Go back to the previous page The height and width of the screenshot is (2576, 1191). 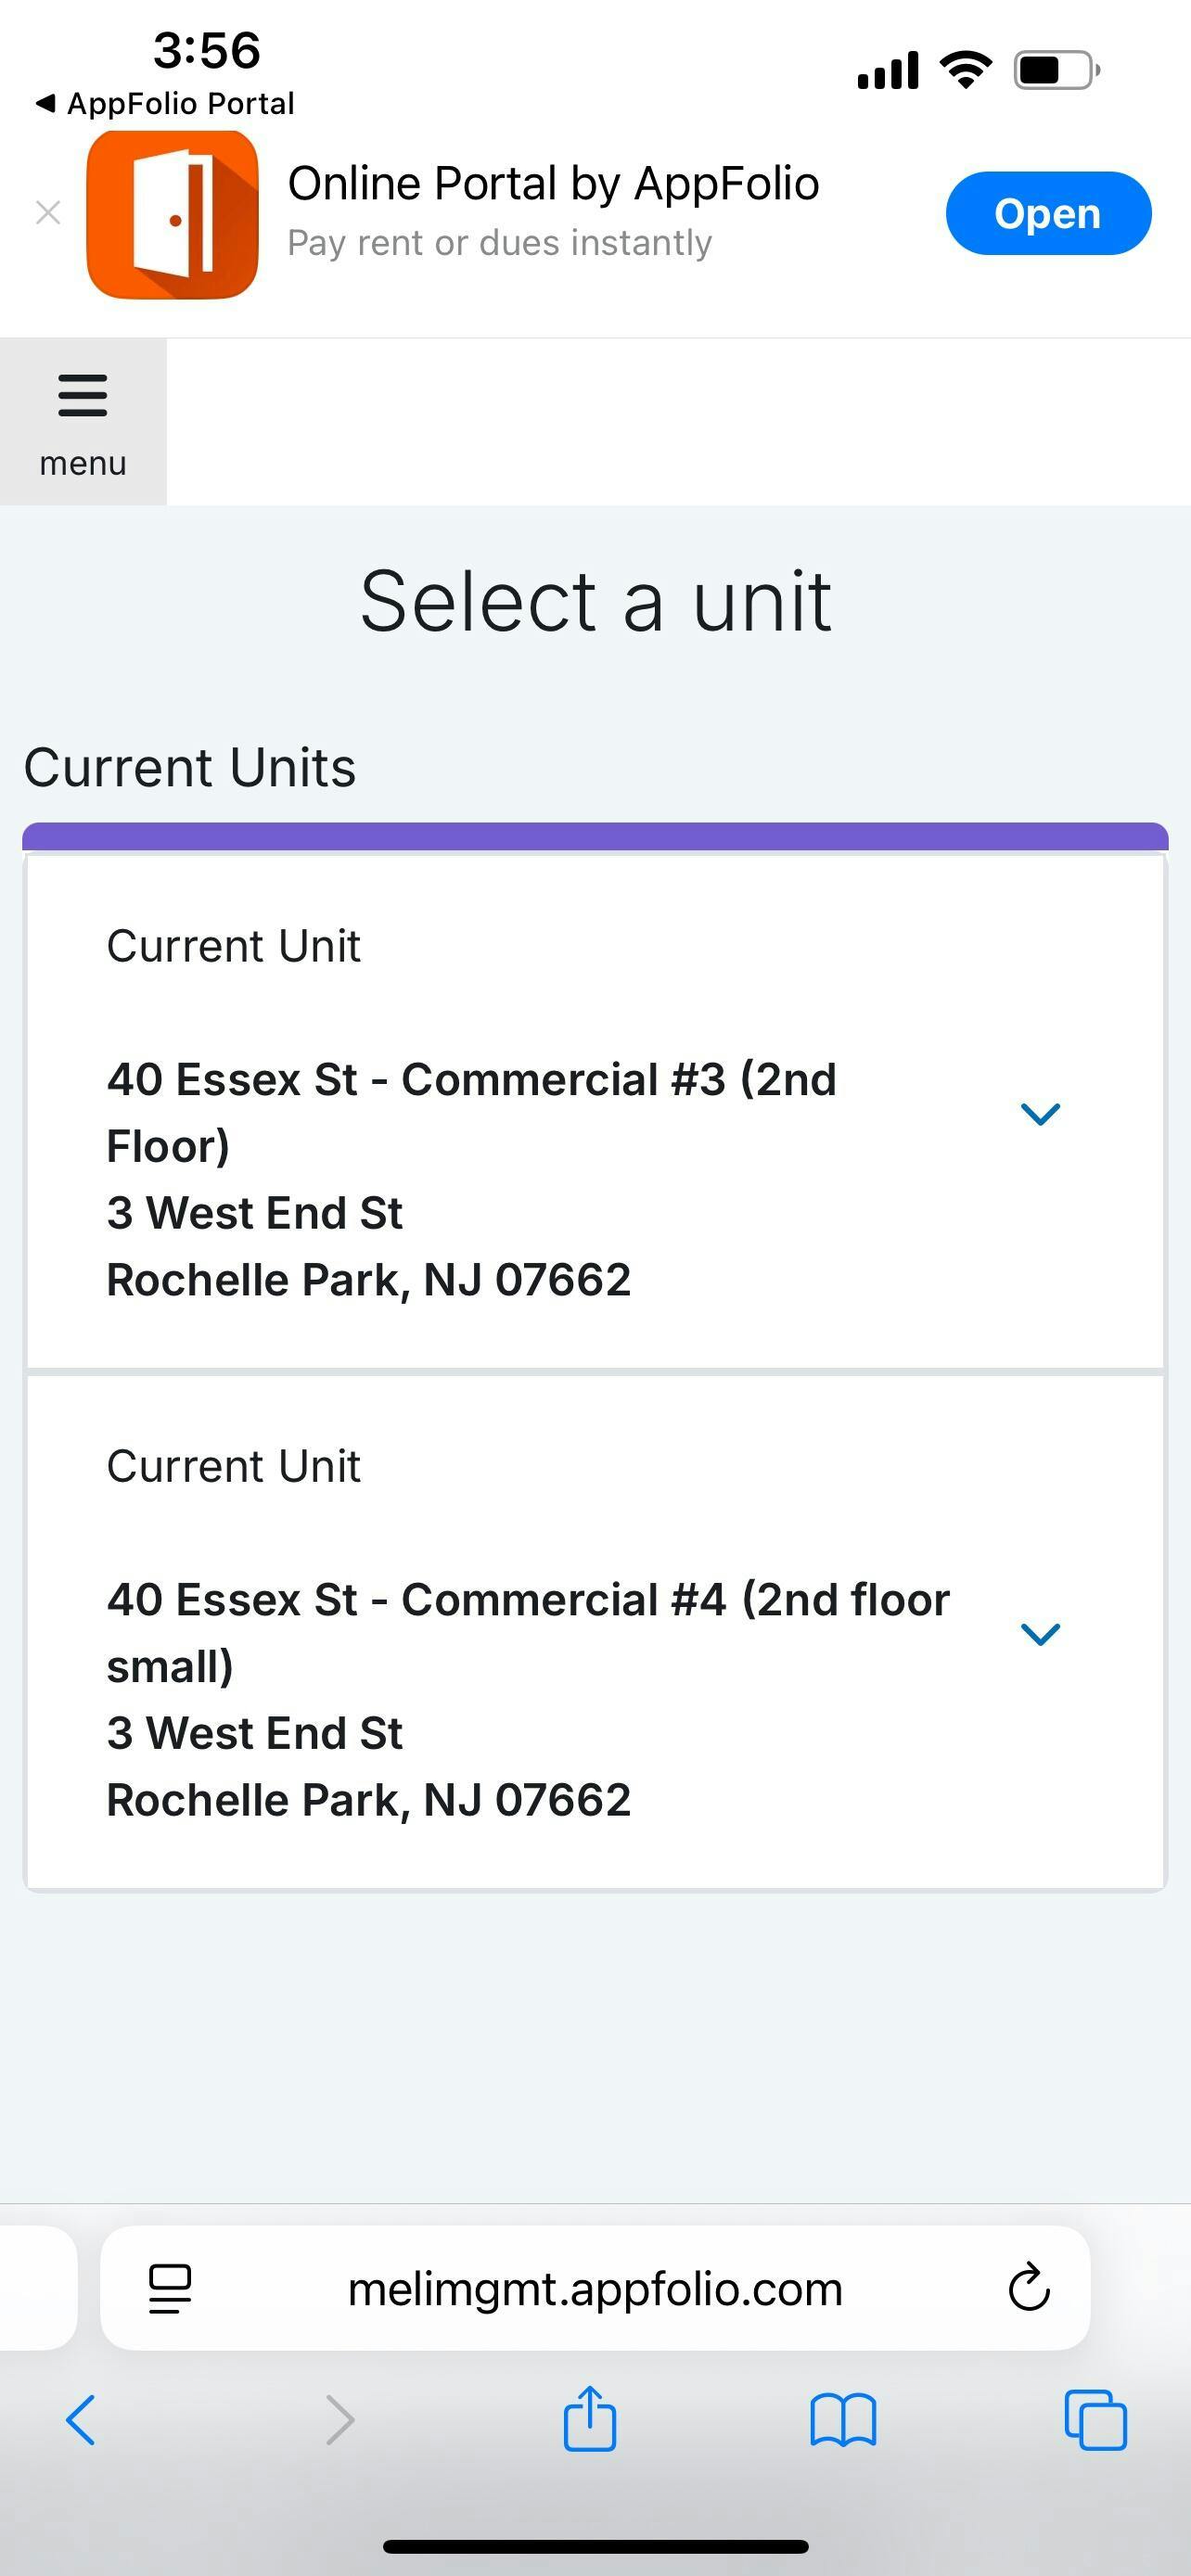click(81, 2420)
